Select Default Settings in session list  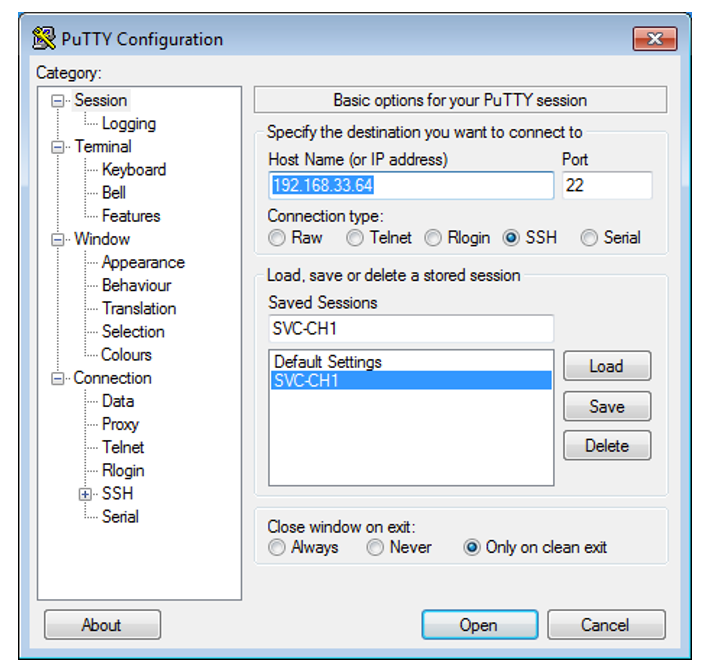[x=411, y=362]
